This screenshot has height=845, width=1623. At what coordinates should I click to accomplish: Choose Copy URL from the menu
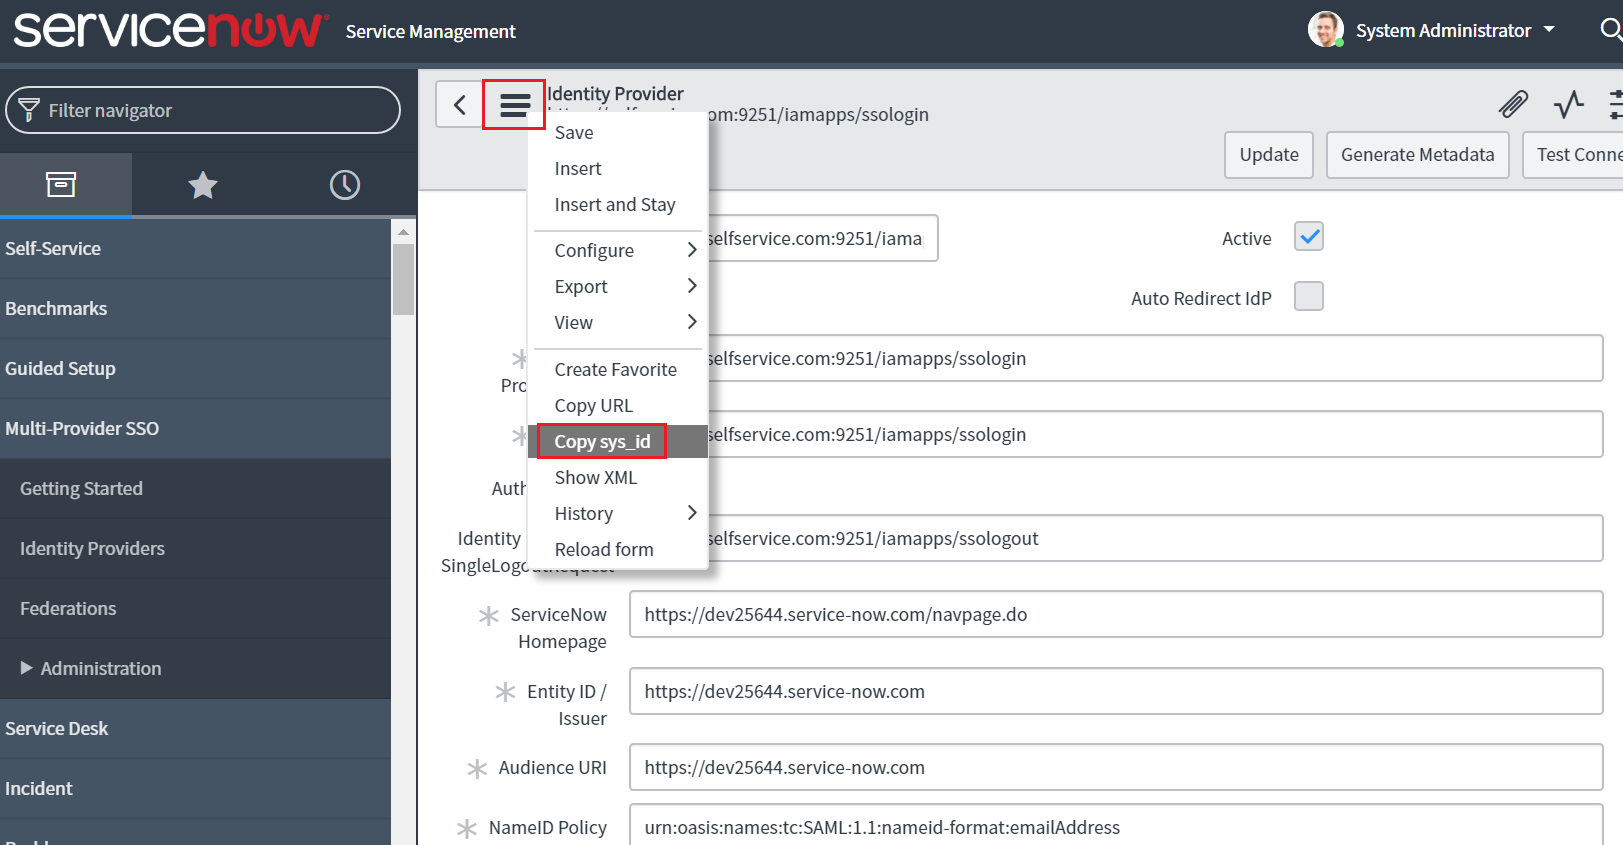(618, 405)
